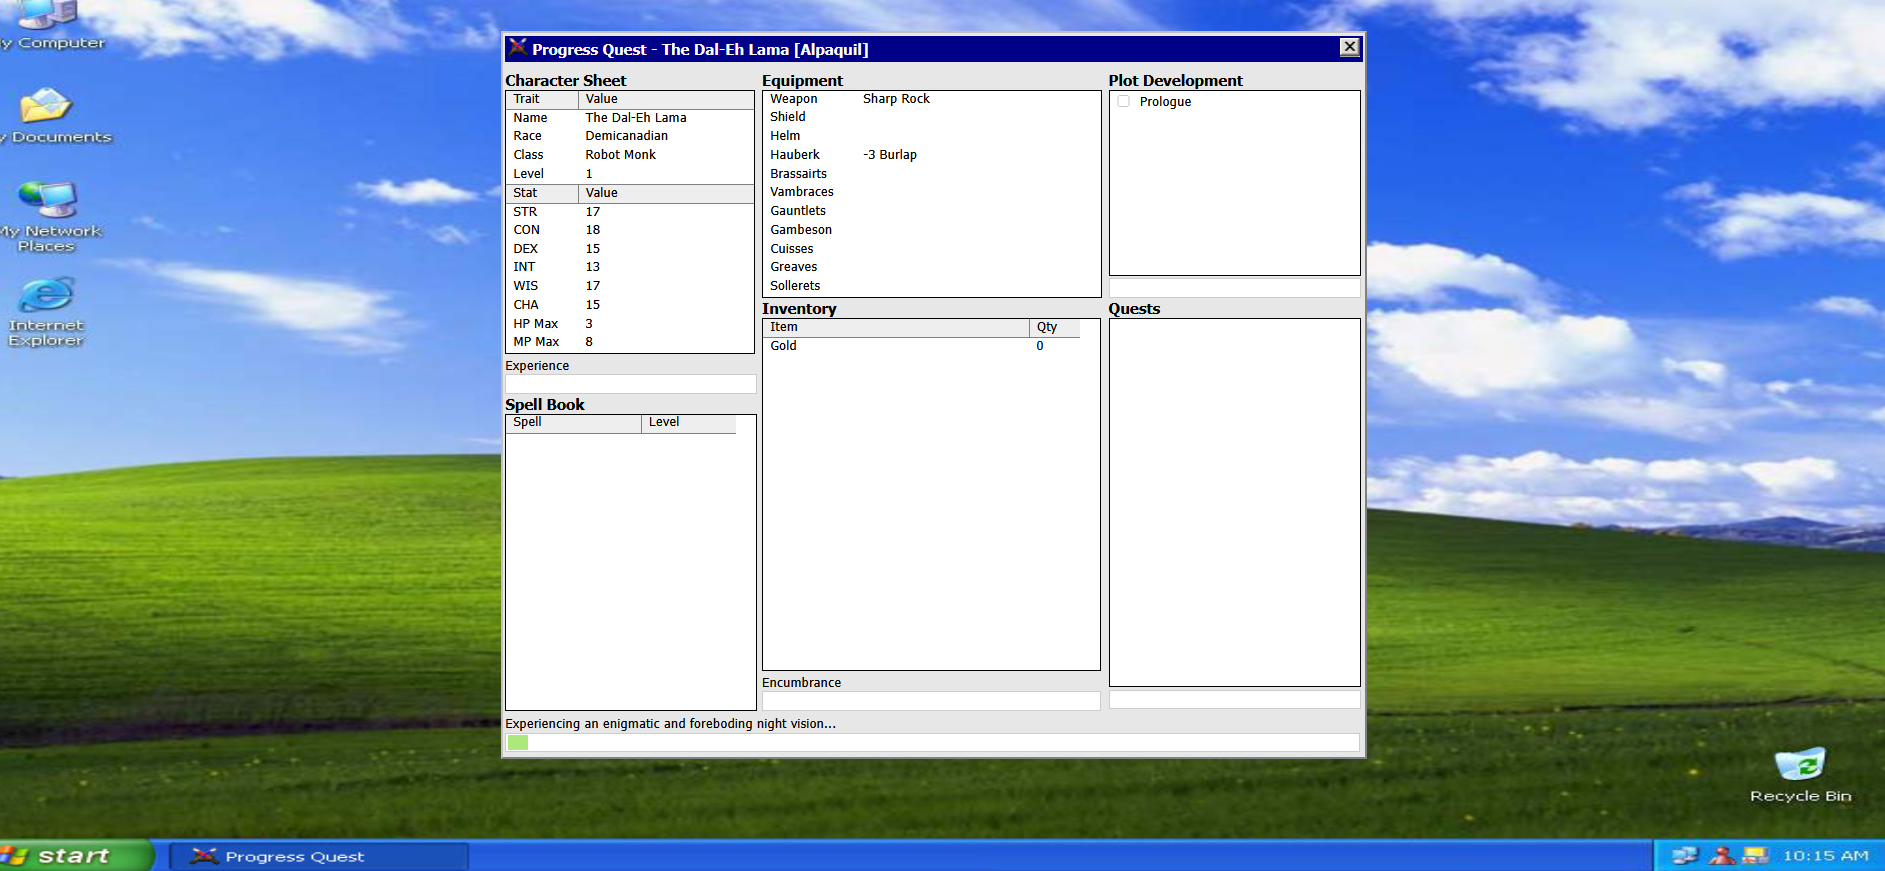Click the 'Gambeson' equipment row
This screenshot has height=871, width=1885.
tap(801, 230)
